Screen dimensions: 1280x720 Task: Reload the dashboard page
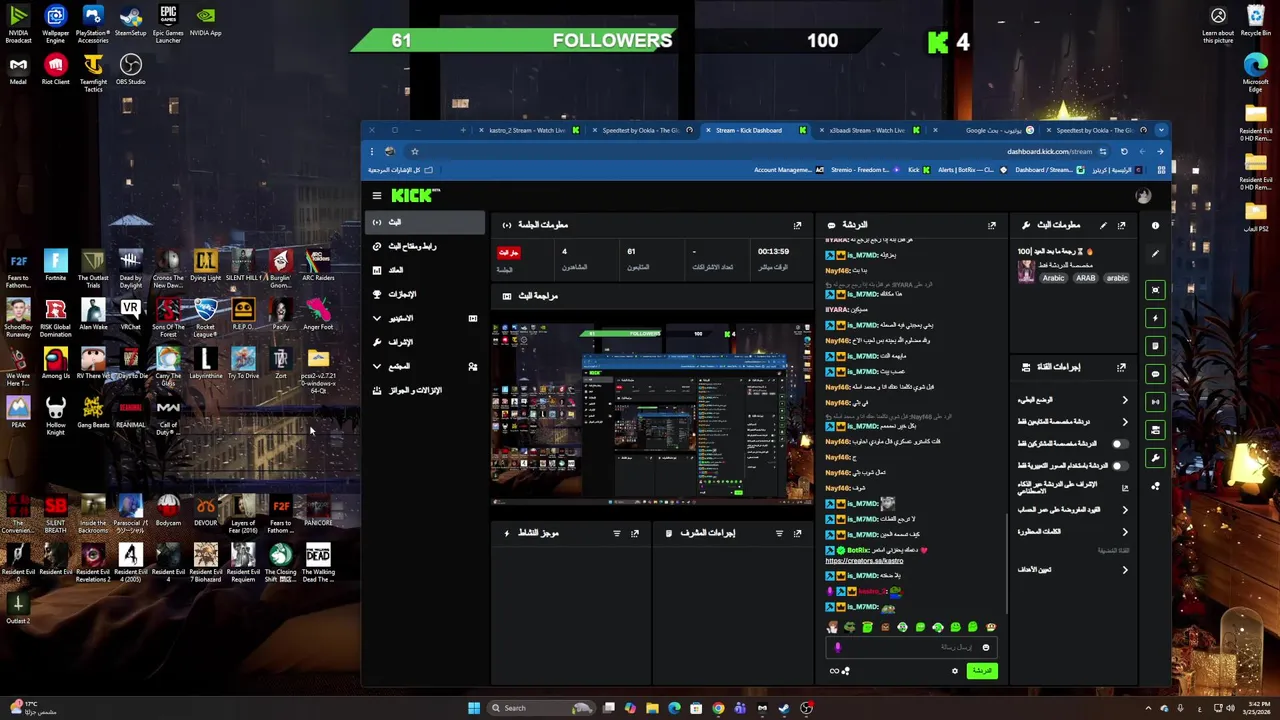(x=1124, y=152)
